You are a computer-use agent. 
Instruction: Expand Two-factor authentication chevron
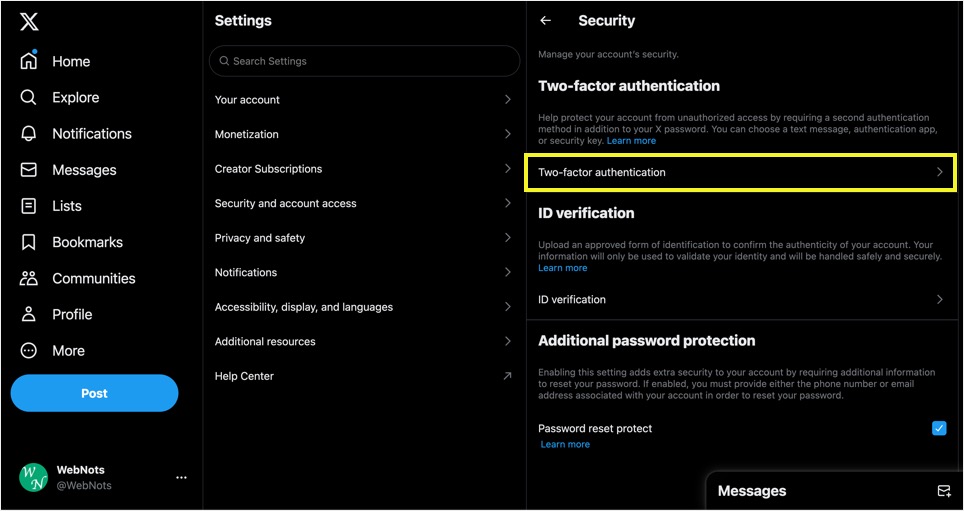tap(939, 172)
